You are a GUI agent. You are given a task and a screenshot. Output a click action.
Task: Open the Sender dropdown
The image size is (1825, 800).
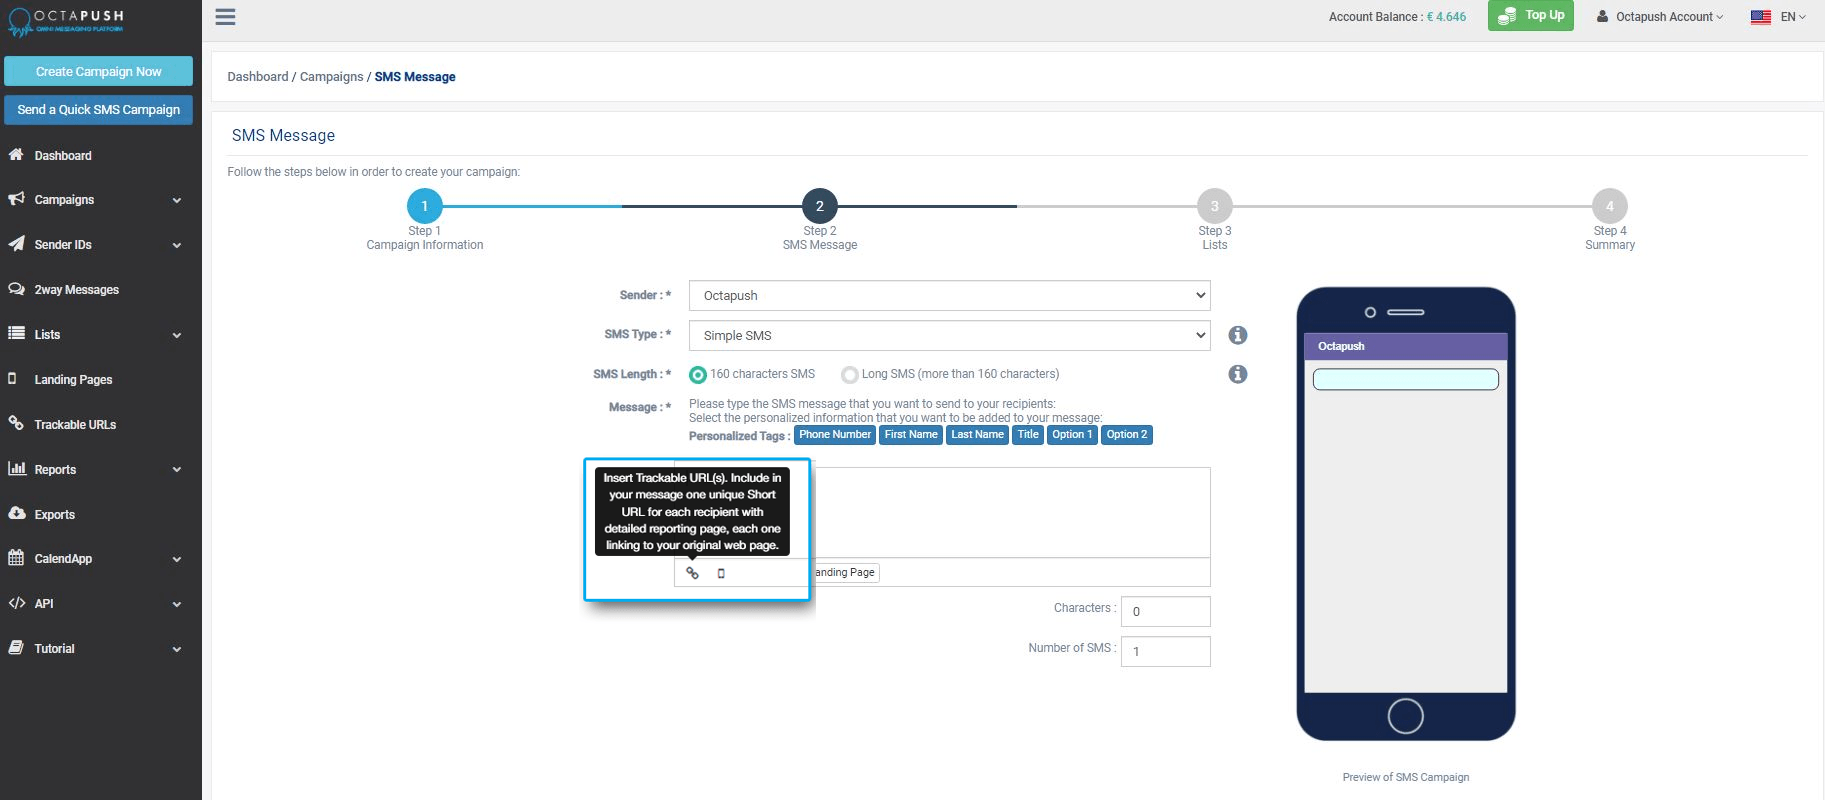(x=949, y=296)
